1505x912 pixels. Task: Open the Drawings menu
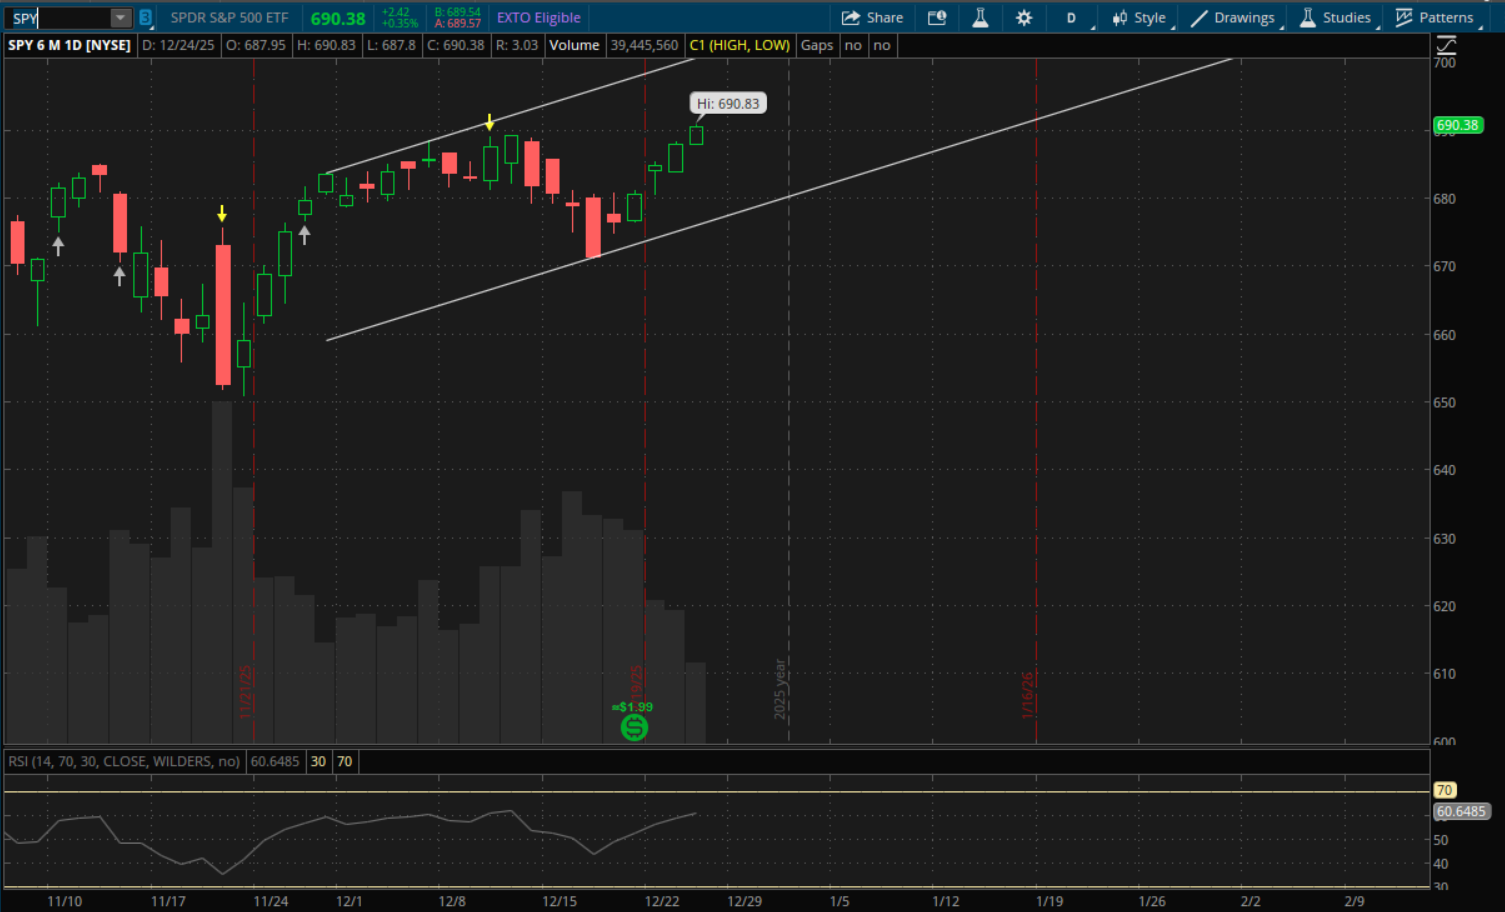point(1233,18)
